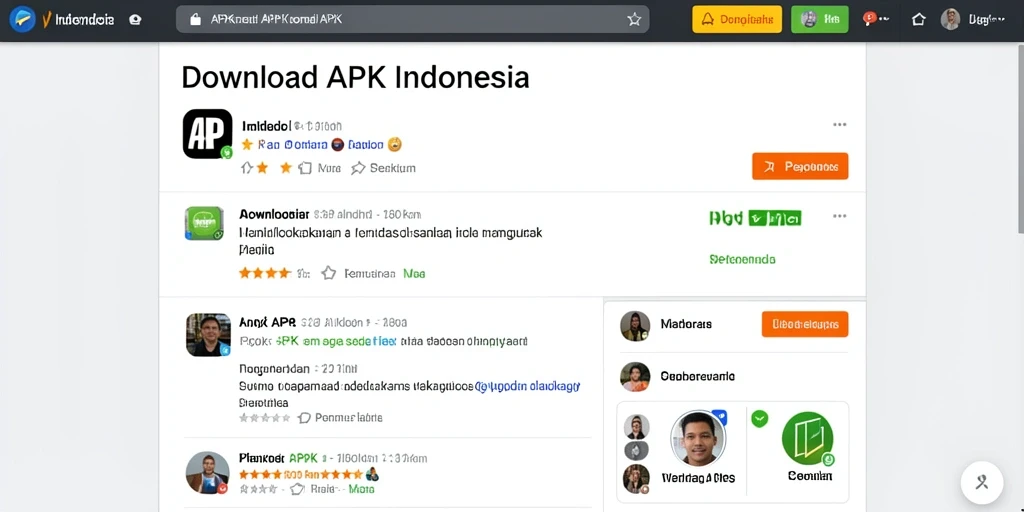Open the black AP app icon
Viewport: 1024px width, 512px height.
(x=208, y=134)
